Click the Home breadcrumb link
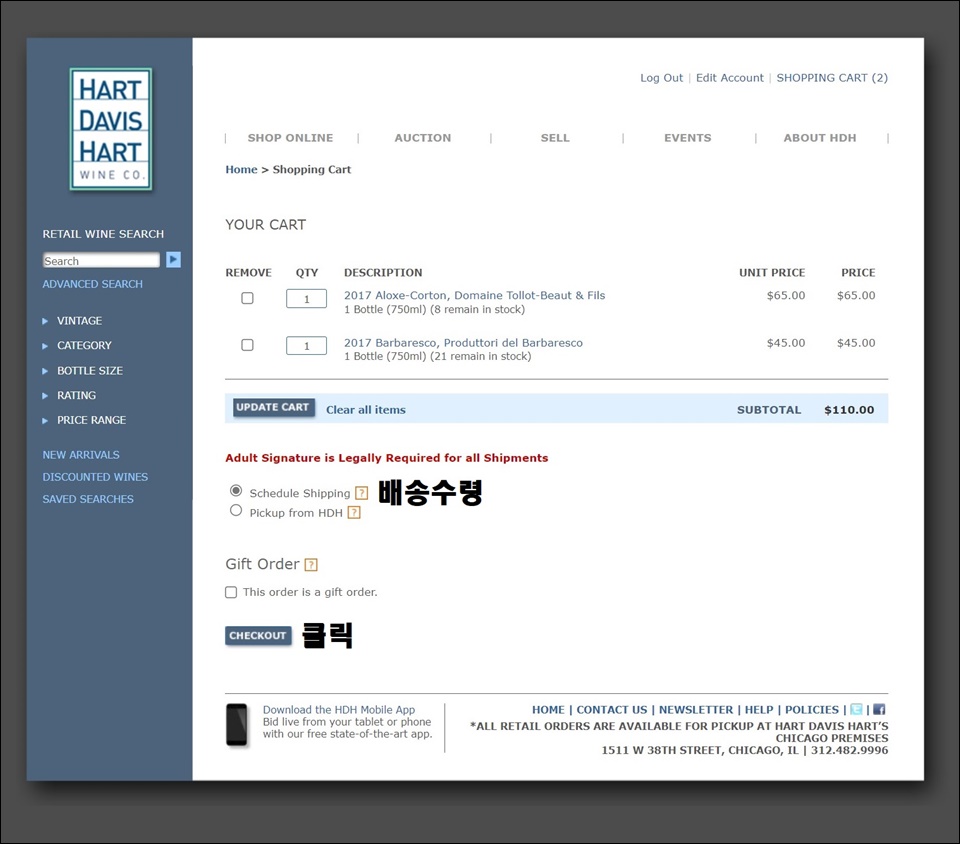The width and height of the screenshot is (960, 844). point(241,170)
